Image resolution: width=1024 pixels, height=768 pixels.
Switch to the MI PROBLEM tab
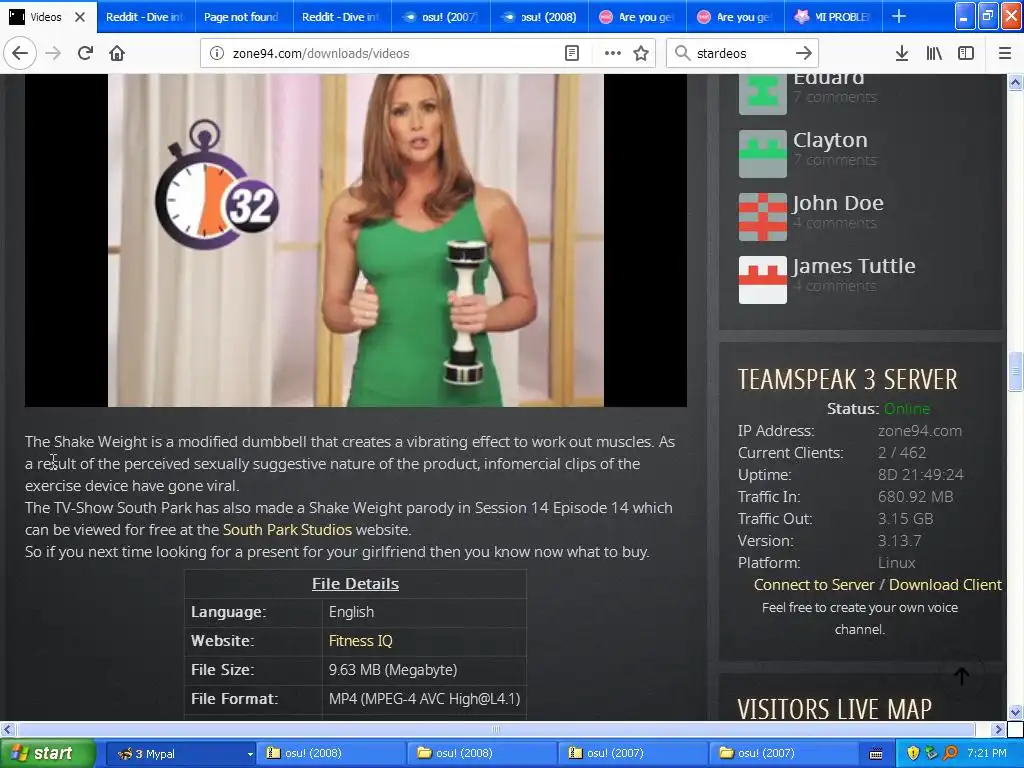tap(832, 17)
